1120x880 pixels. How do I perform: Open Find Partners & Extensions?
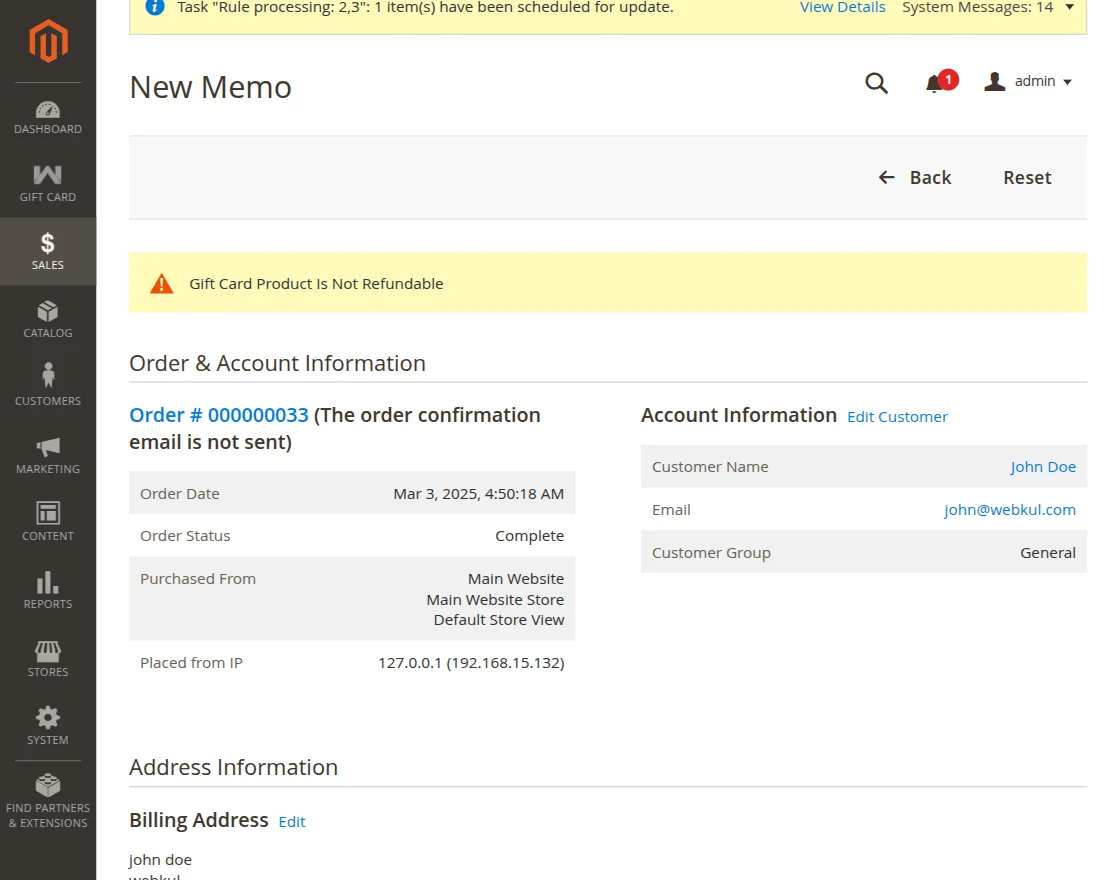pos(48,802)
